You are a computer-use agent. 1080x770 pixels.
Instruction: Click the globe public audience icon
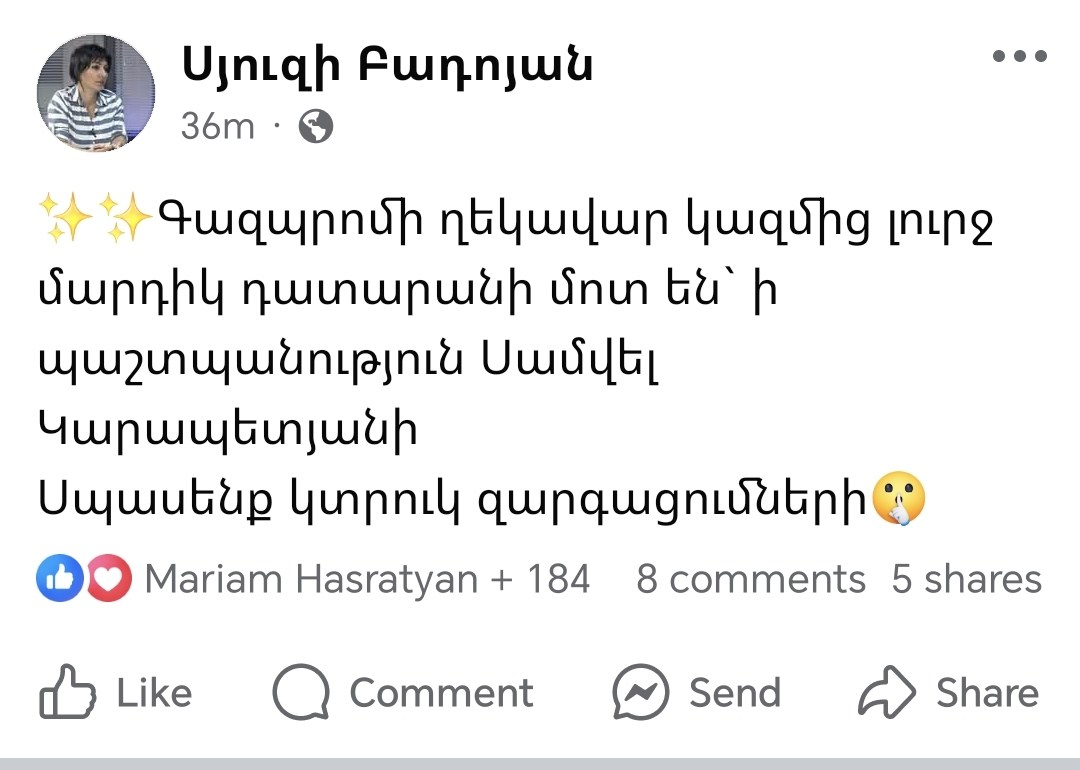tap(315, 127)
